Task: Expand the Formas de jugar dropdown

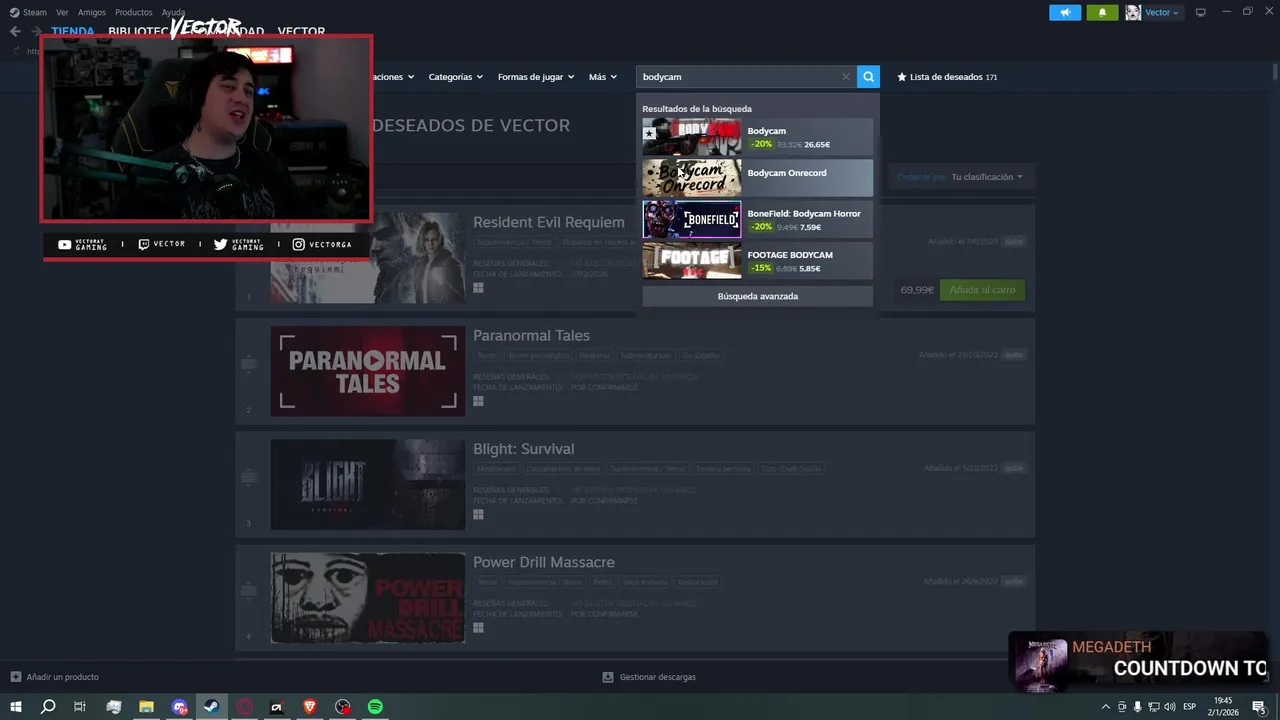Action: click(x=536, y=77)
